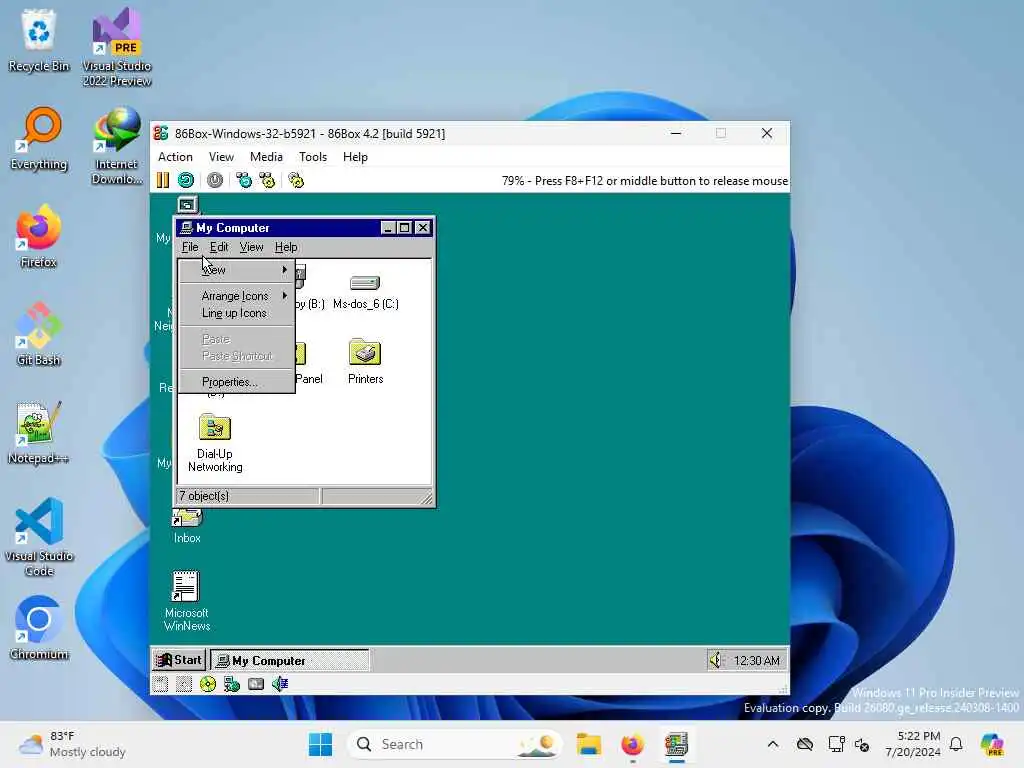Select the Everything search shortcut icon
1024x768 pixels.
pos(39,139)
